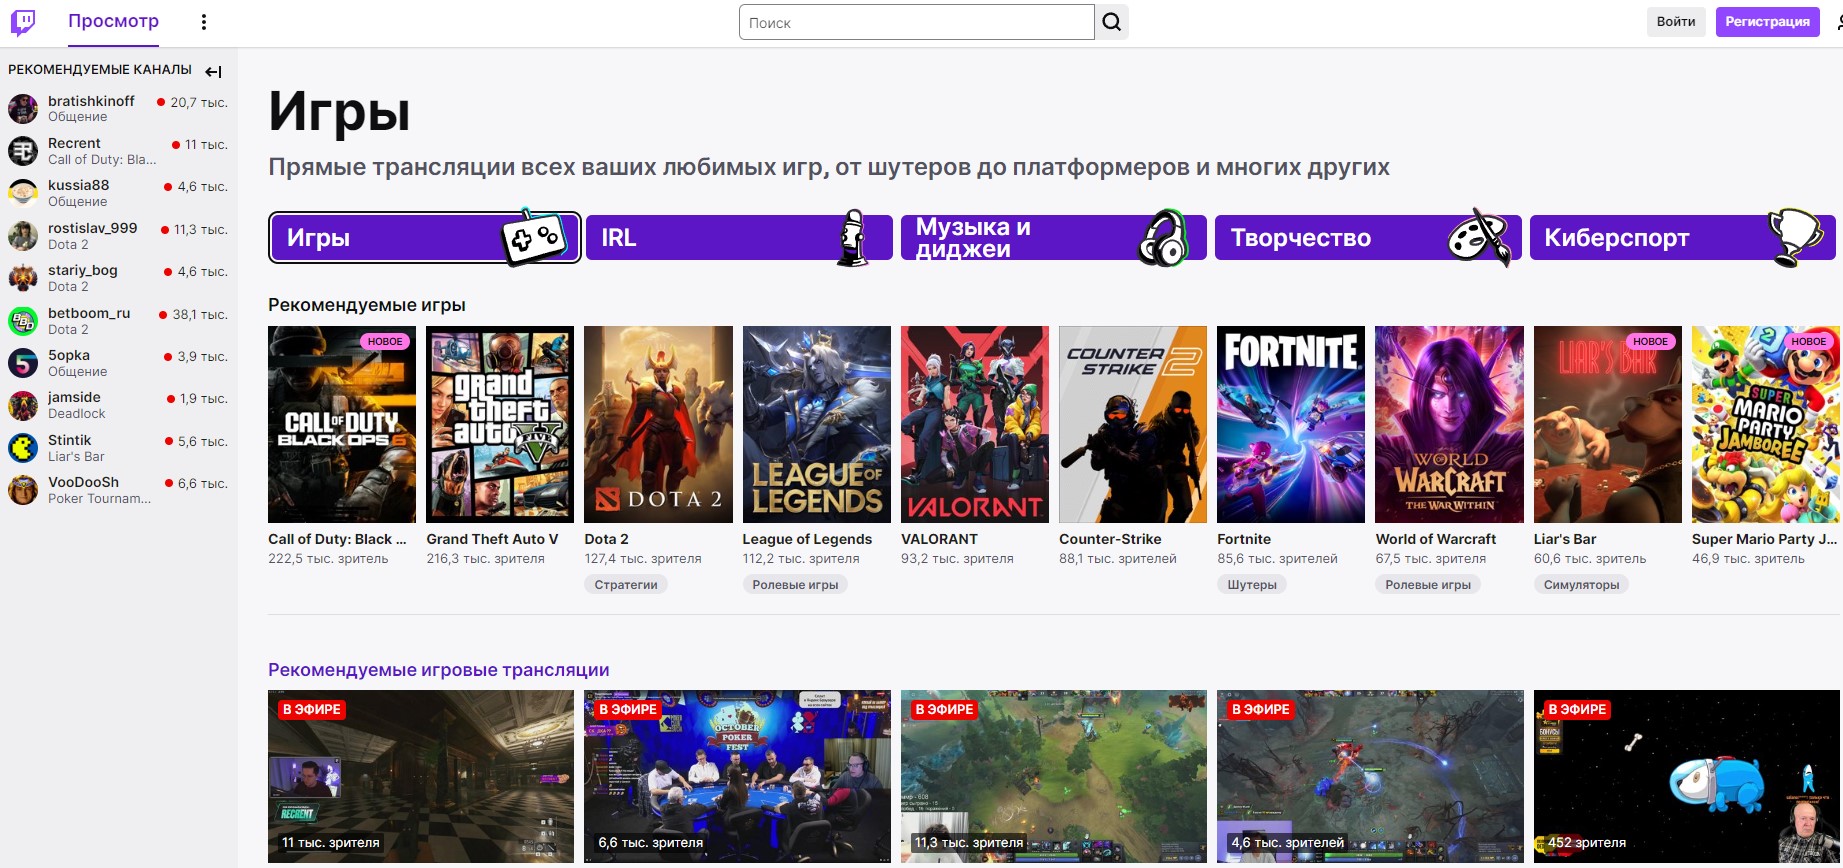Open jamside channel avatar
Screen dimensions: 1843x868
[x=23, y=404]
